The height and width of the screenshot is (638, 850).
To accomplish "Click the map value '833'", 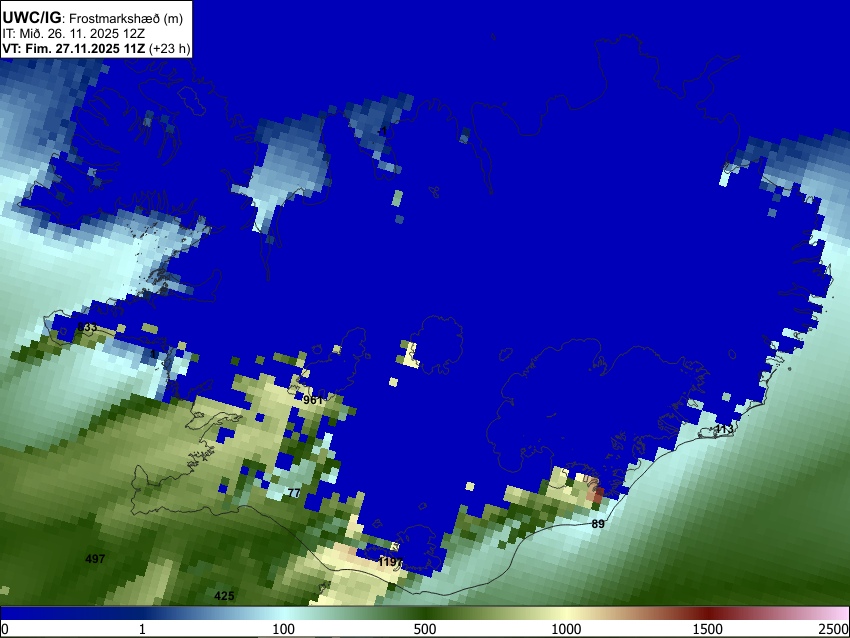I will [87, 327].
